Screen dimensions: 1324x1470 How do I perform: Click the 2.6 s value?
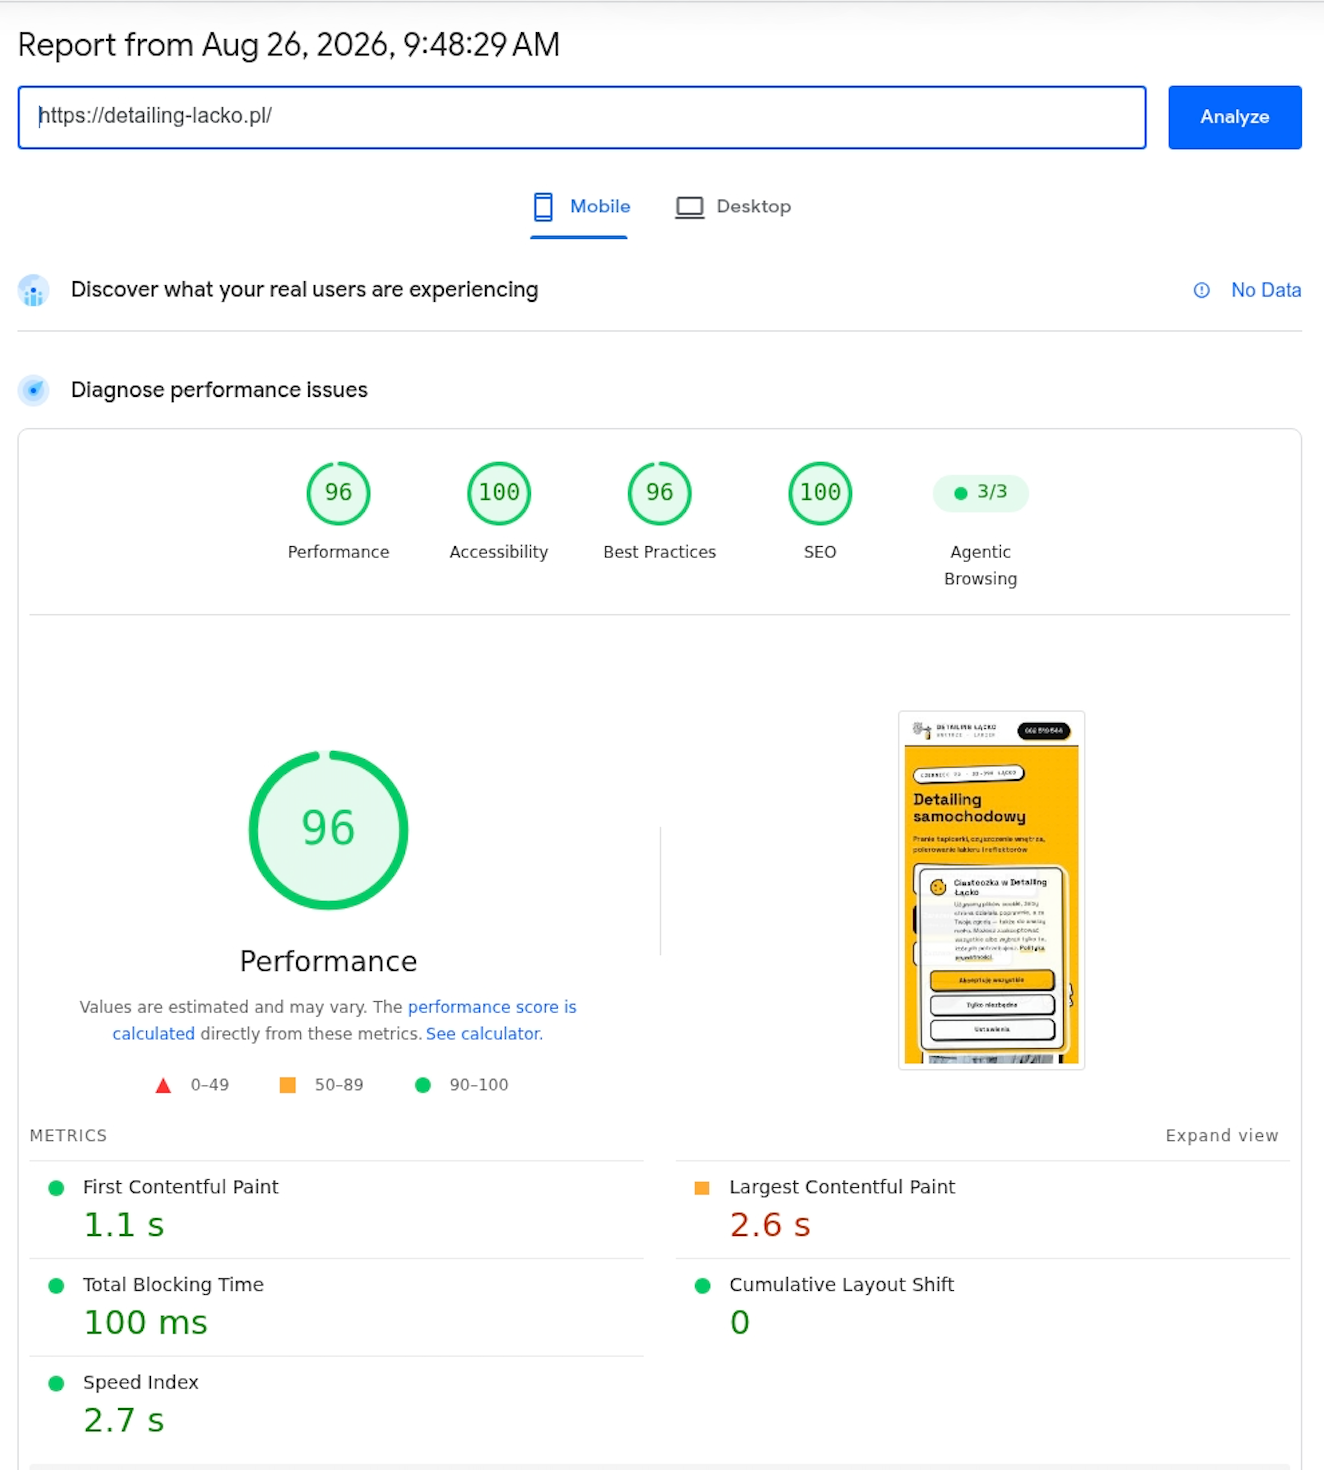770,1225
